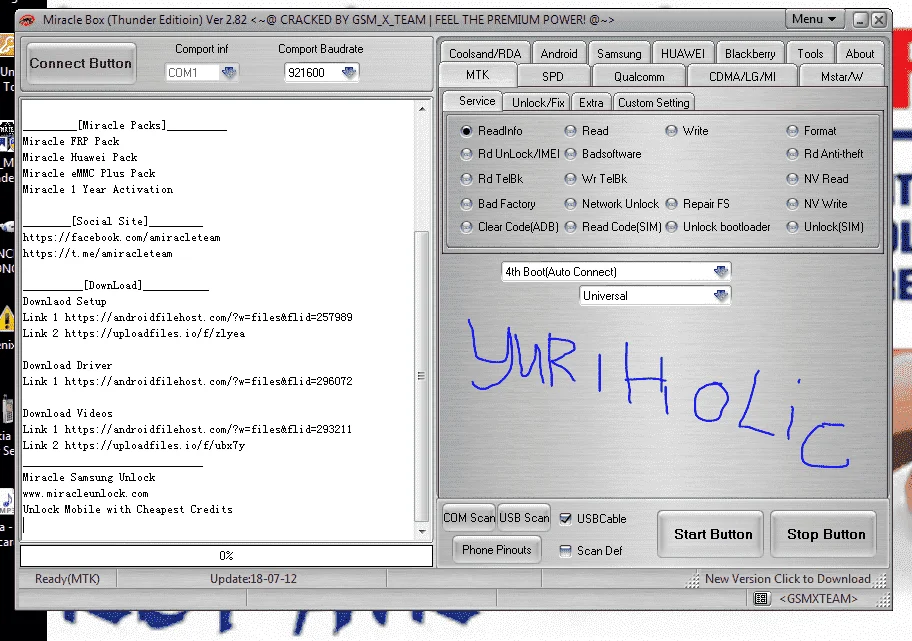
Task: Open the HUAWEI tab
Action: 683,54
